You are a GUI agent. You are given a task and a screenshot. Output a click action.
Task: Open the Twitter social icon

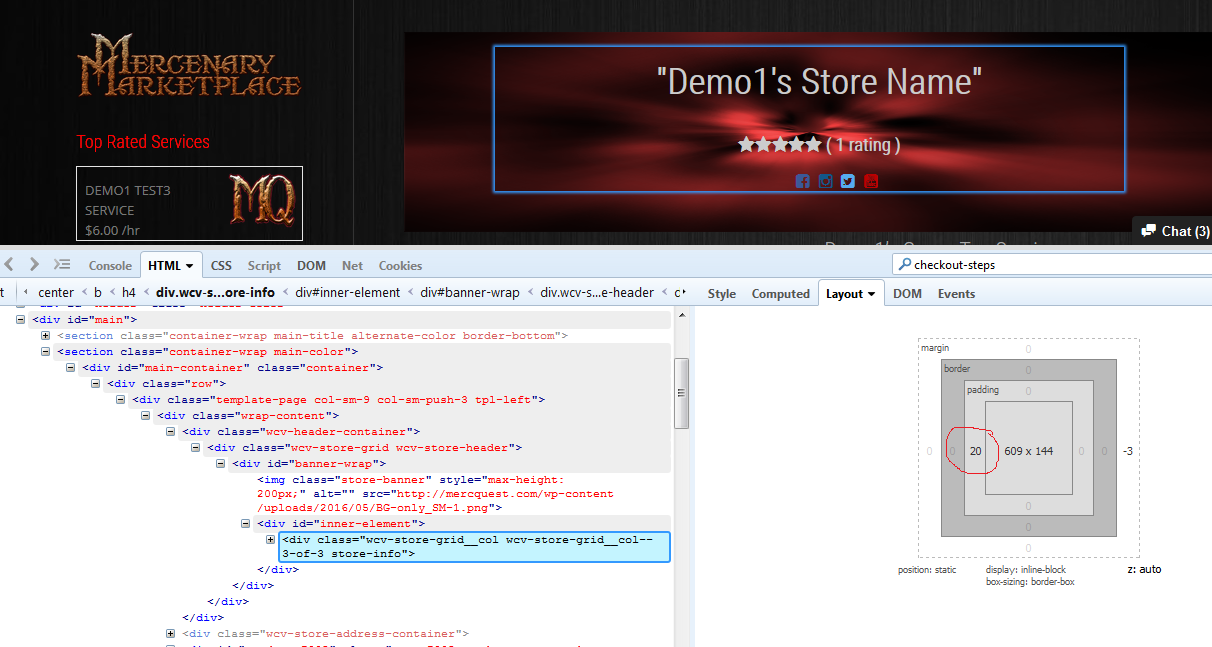pos(848,181)
